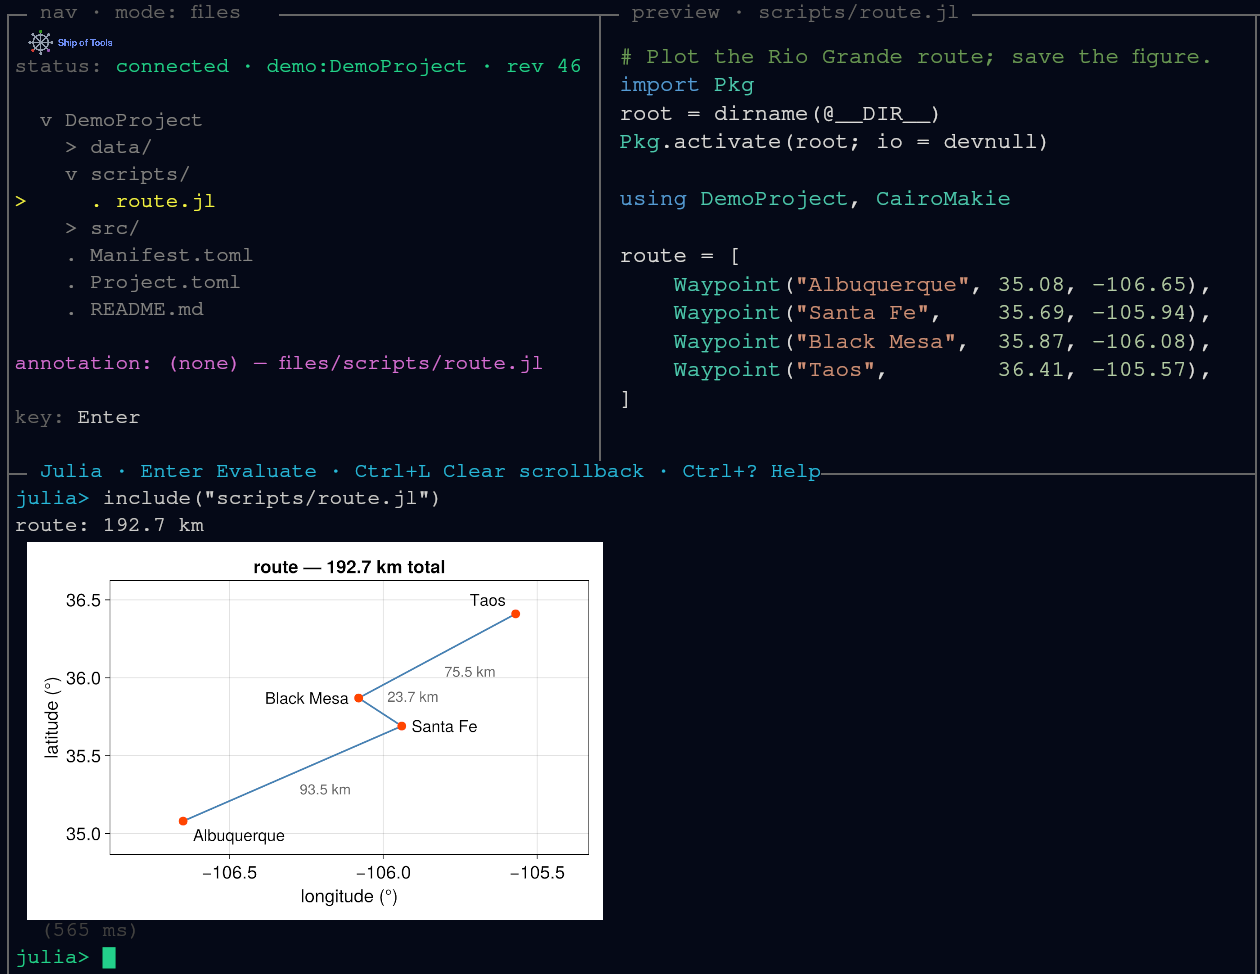
Task: Click the Waypoint "Black Mesa" code line
Action: click(943, 342)
